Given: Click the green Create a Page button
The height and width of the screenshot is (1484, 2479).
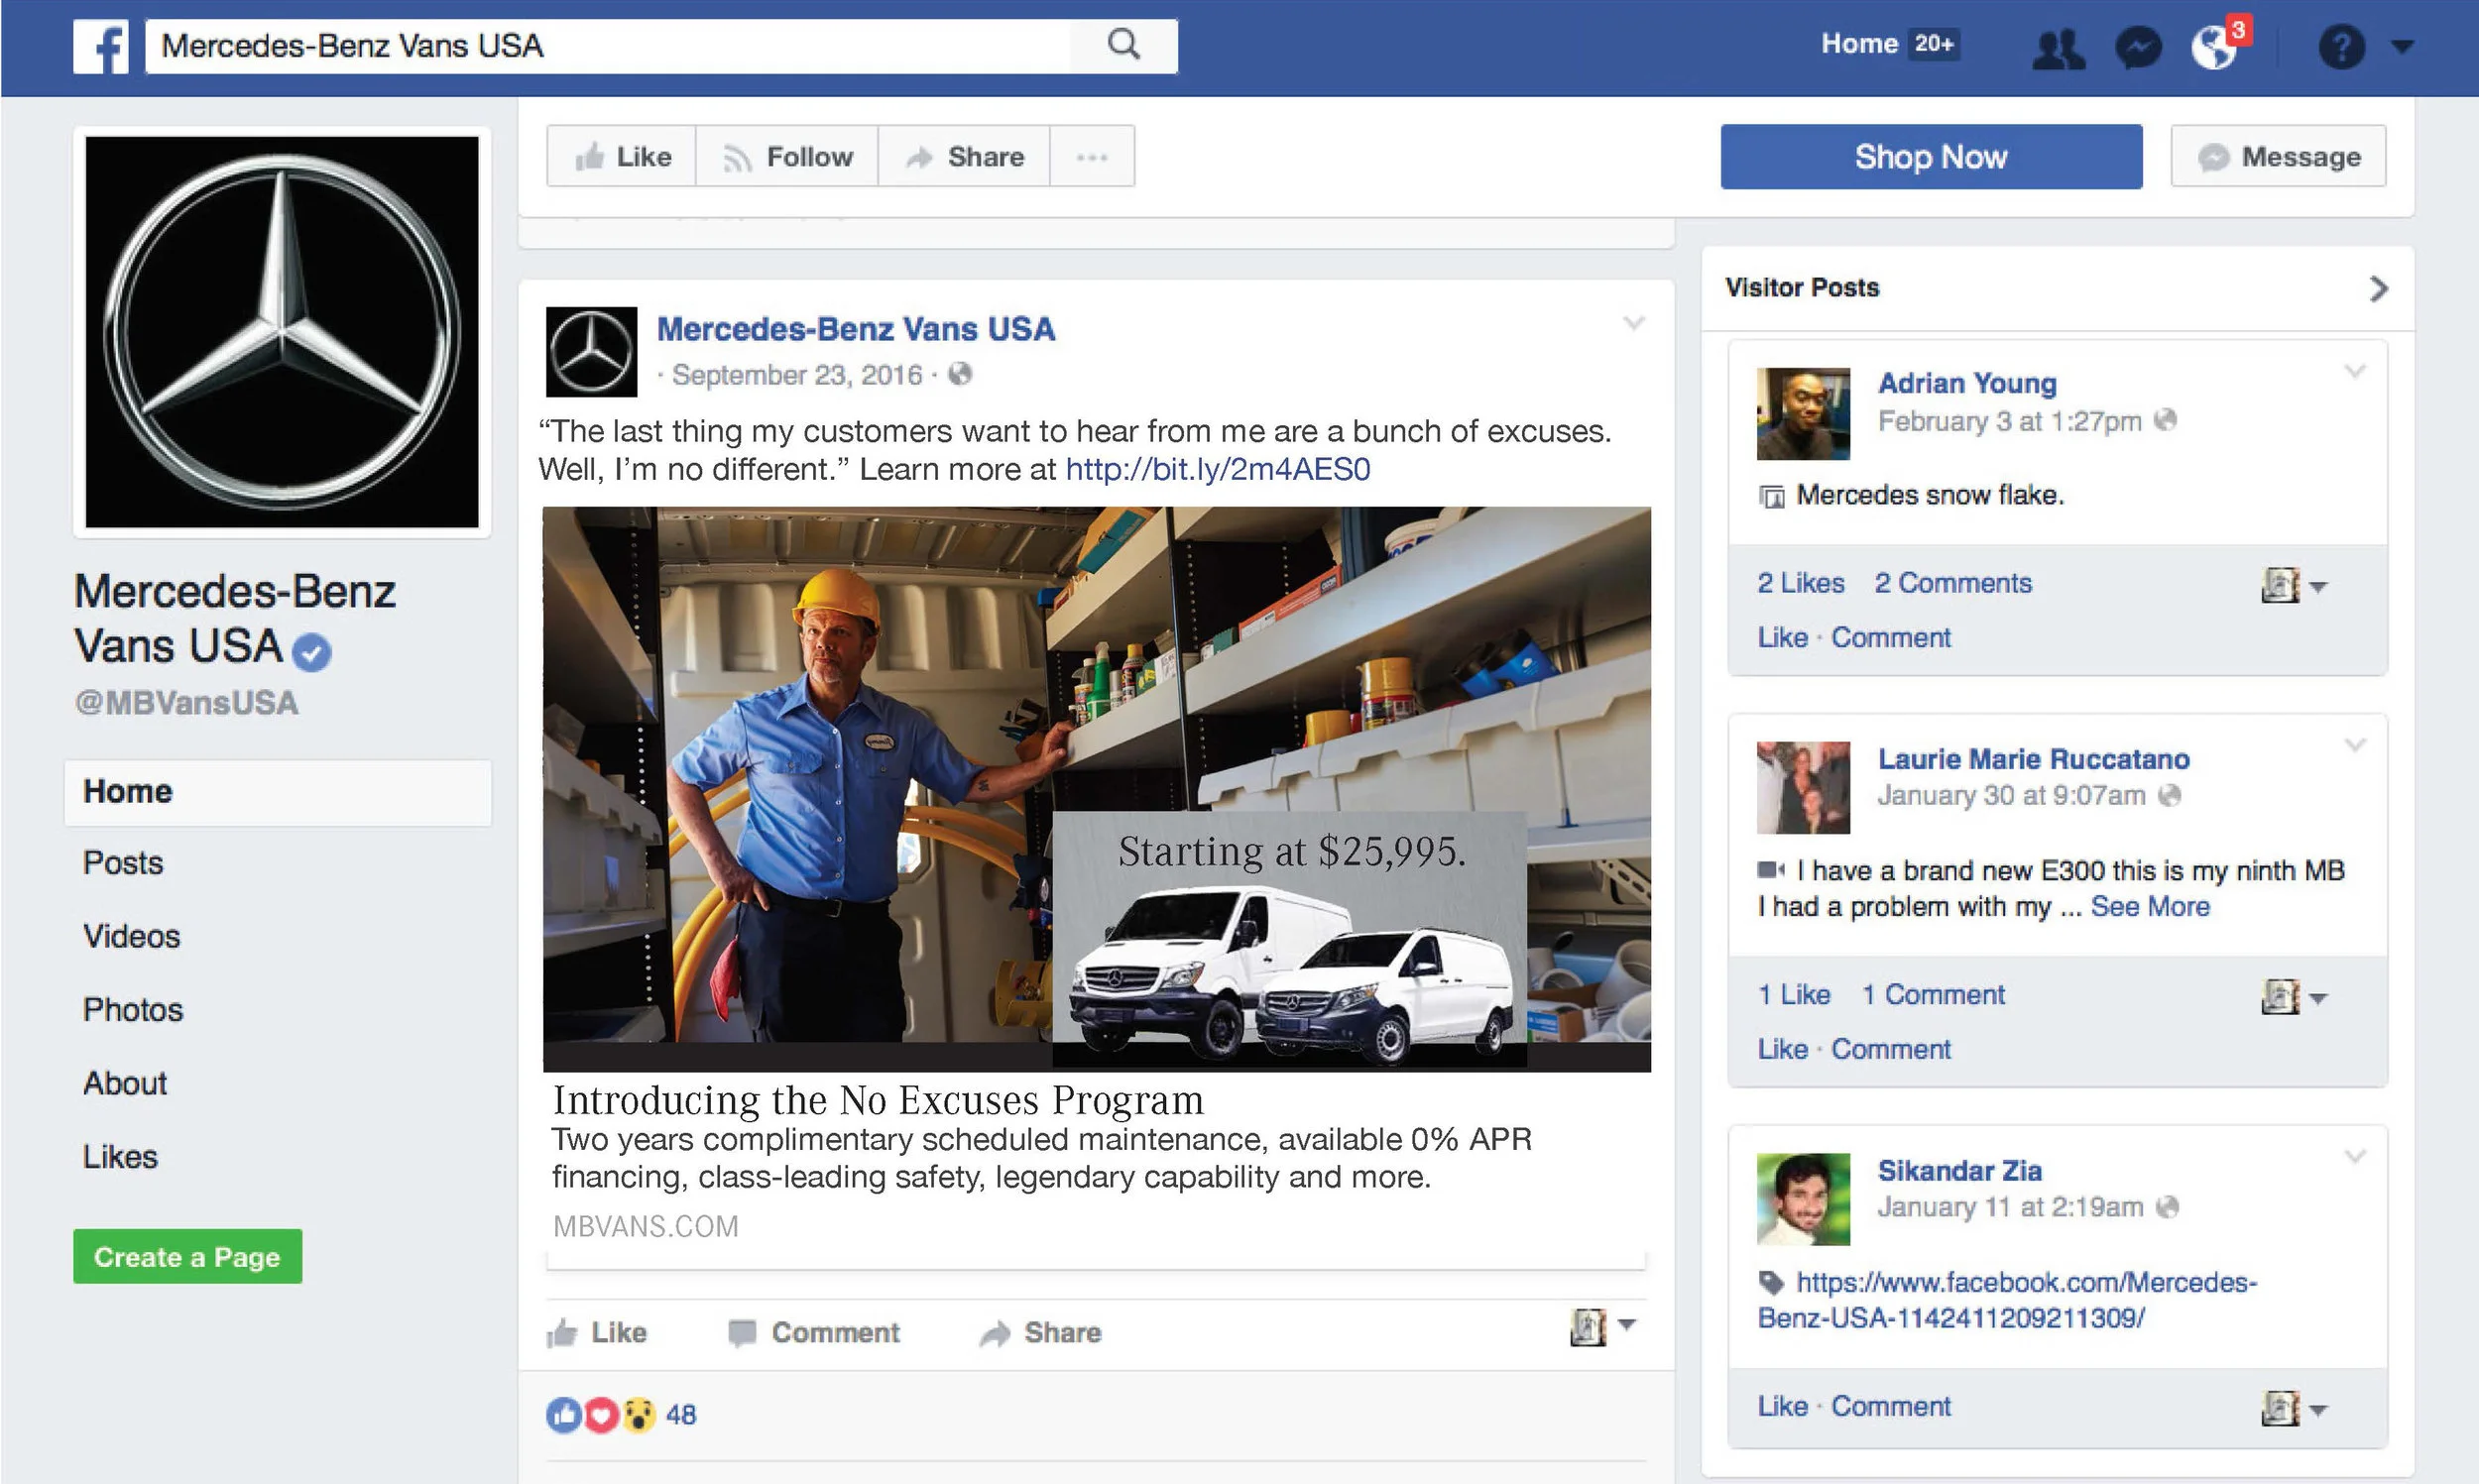Looking at the screenshot, I should (187, 1257).
